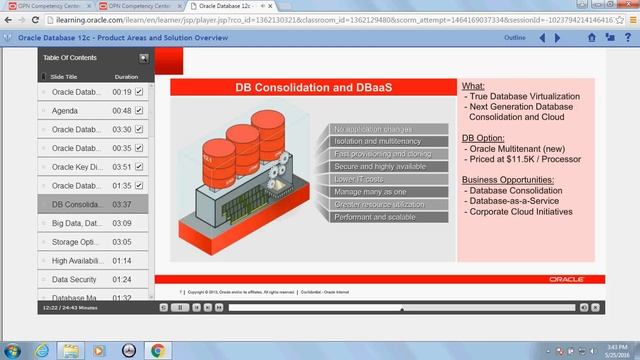Click the Slide Title column header
This screenshot has width=640, height=360.
pyautogui.click(x=63, y=77)
